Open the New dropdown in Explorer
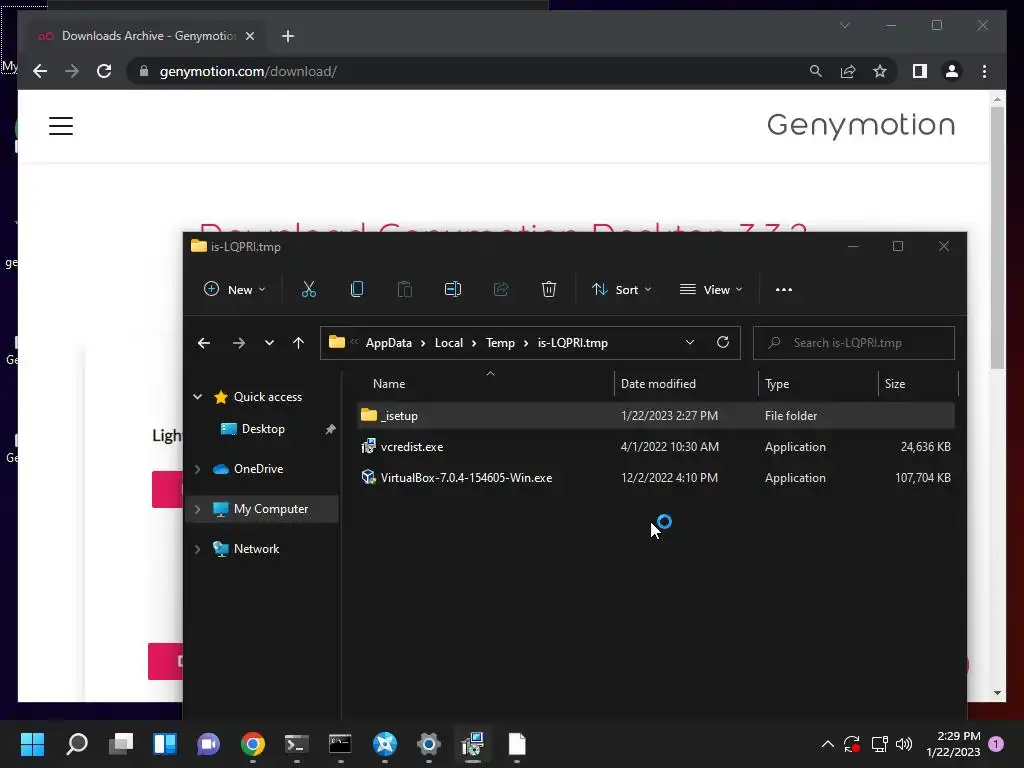This screenshot has width=1024, height=768. [x=234, y=289]
